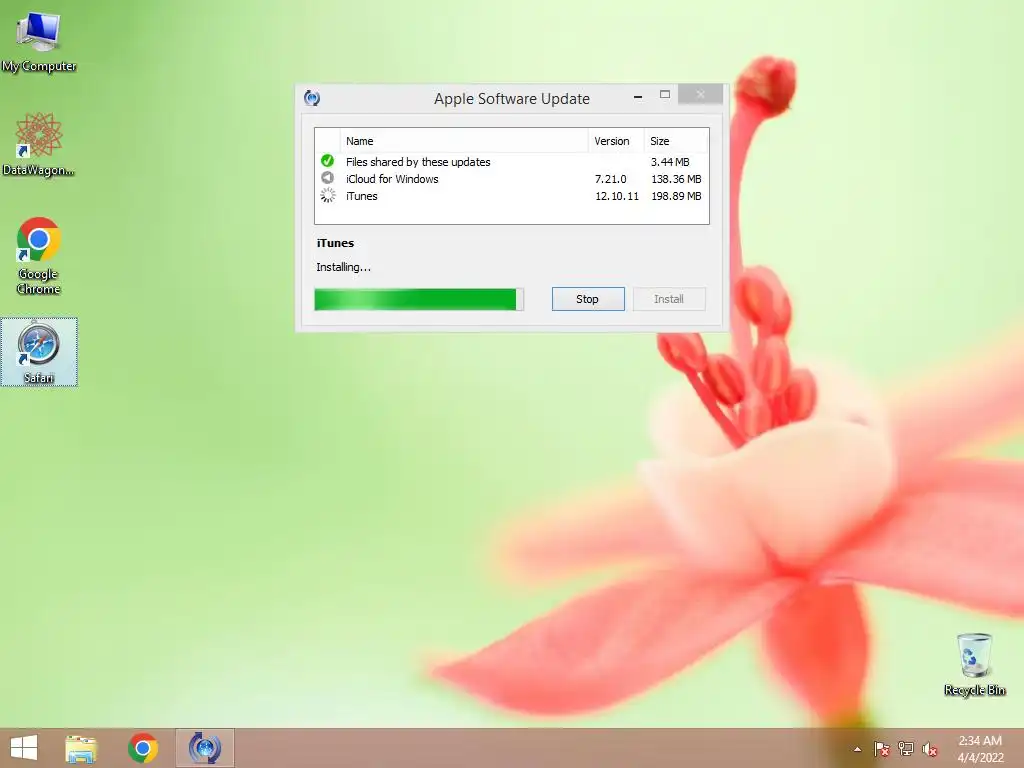Open muted volume tray icon
Viewport: 1024px width, 768px height.
click(x=930, y=749)
